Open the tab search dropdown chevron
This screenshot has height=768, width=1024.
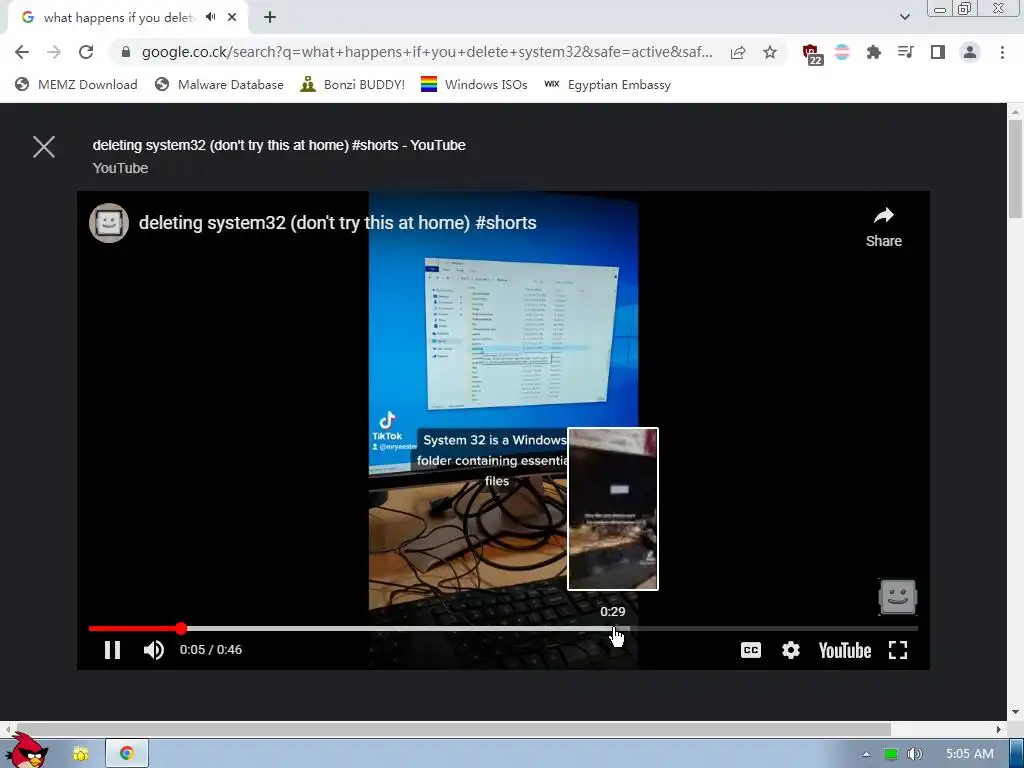(904, 17)
